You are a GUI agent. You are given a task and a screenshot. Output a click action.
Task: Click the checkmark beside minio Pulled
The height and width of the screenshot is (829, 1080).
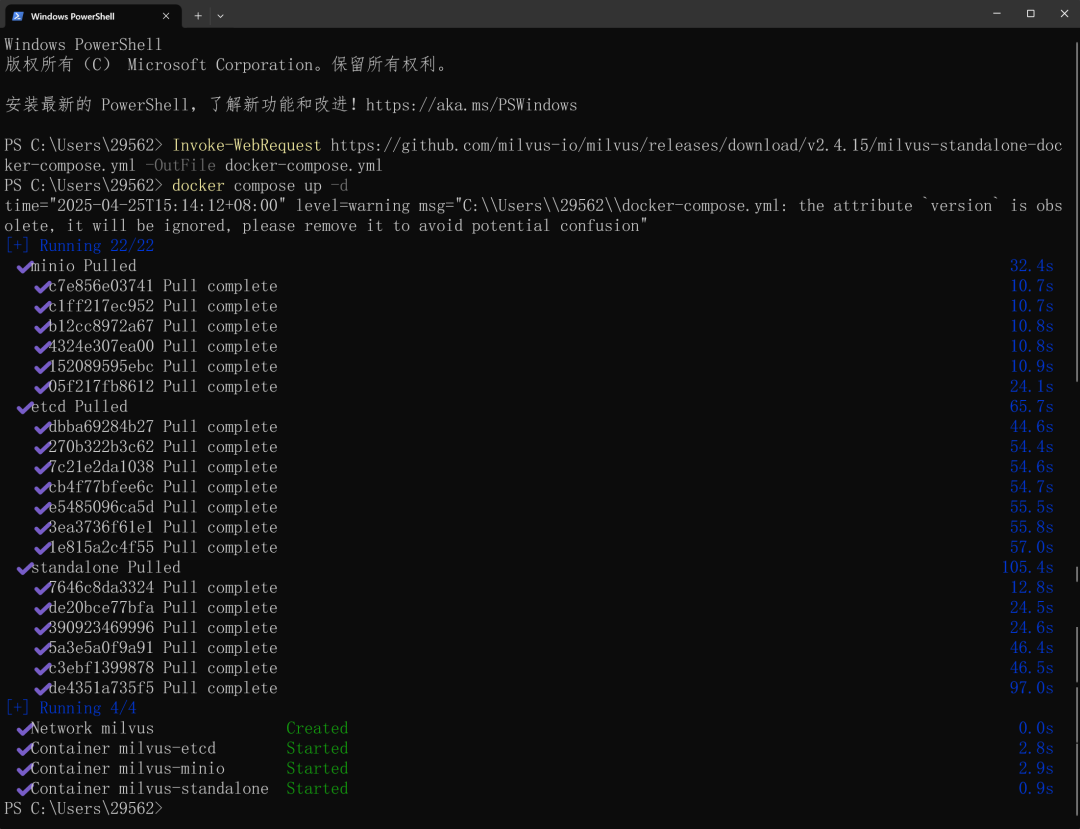tap(22, 267)
